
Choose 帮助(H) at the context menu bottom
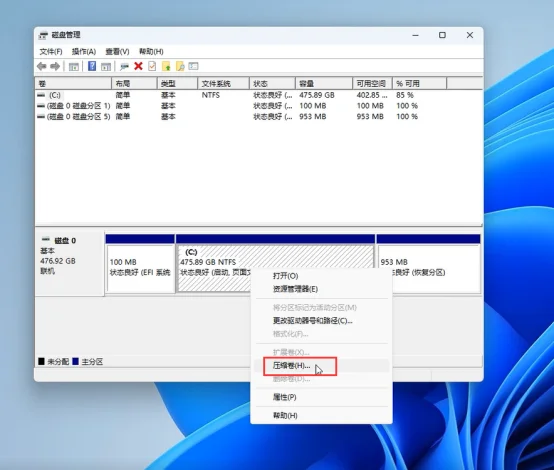coord(321,415)
